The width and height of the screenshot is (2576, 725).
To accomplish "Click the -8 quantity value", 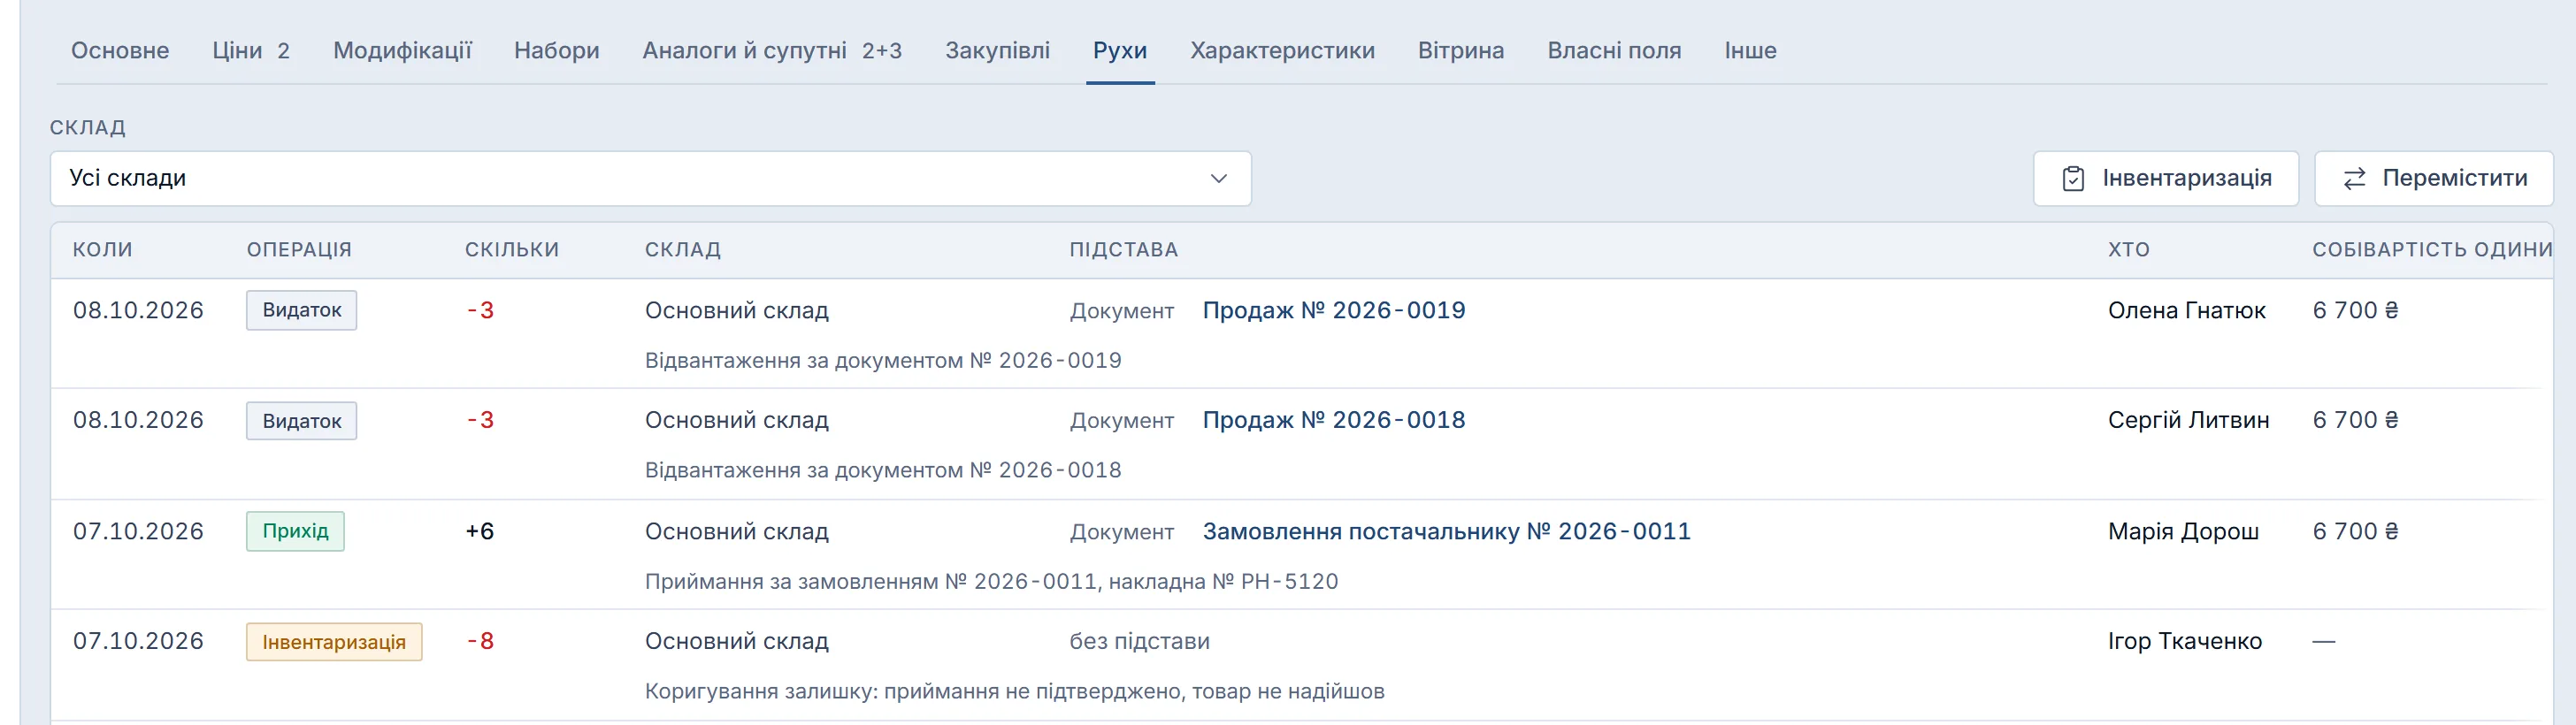I will click(x=480, y=642).
